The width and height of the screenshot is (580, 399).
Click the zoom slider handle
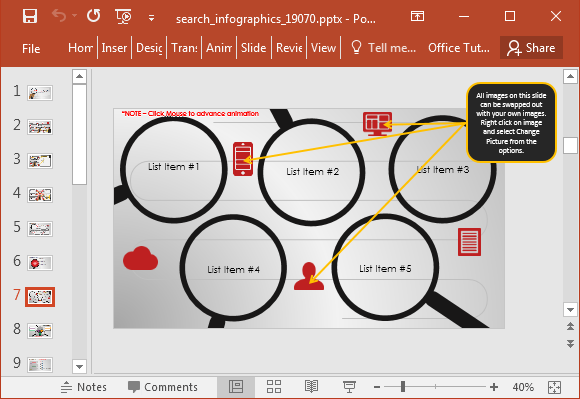click(x=403, y=387)
